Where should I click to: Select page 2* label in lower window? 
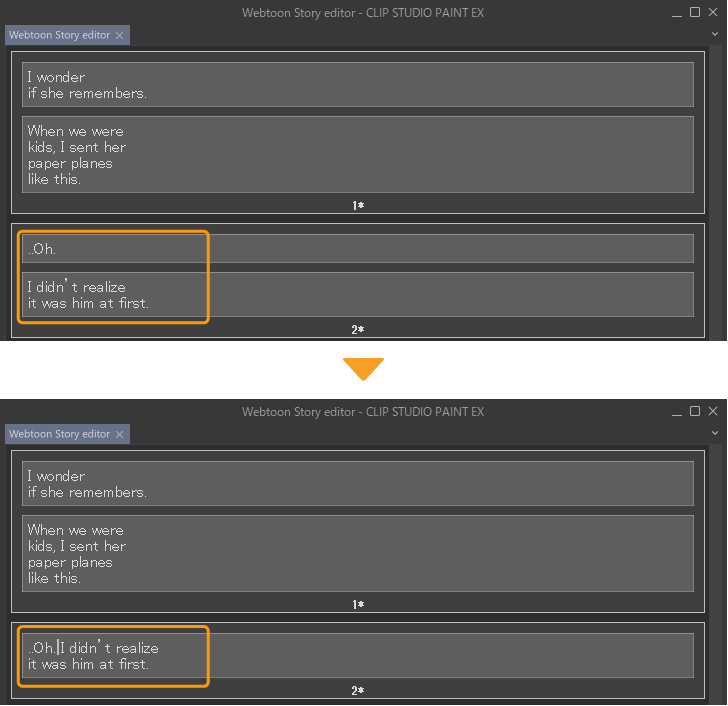[357, 690]
